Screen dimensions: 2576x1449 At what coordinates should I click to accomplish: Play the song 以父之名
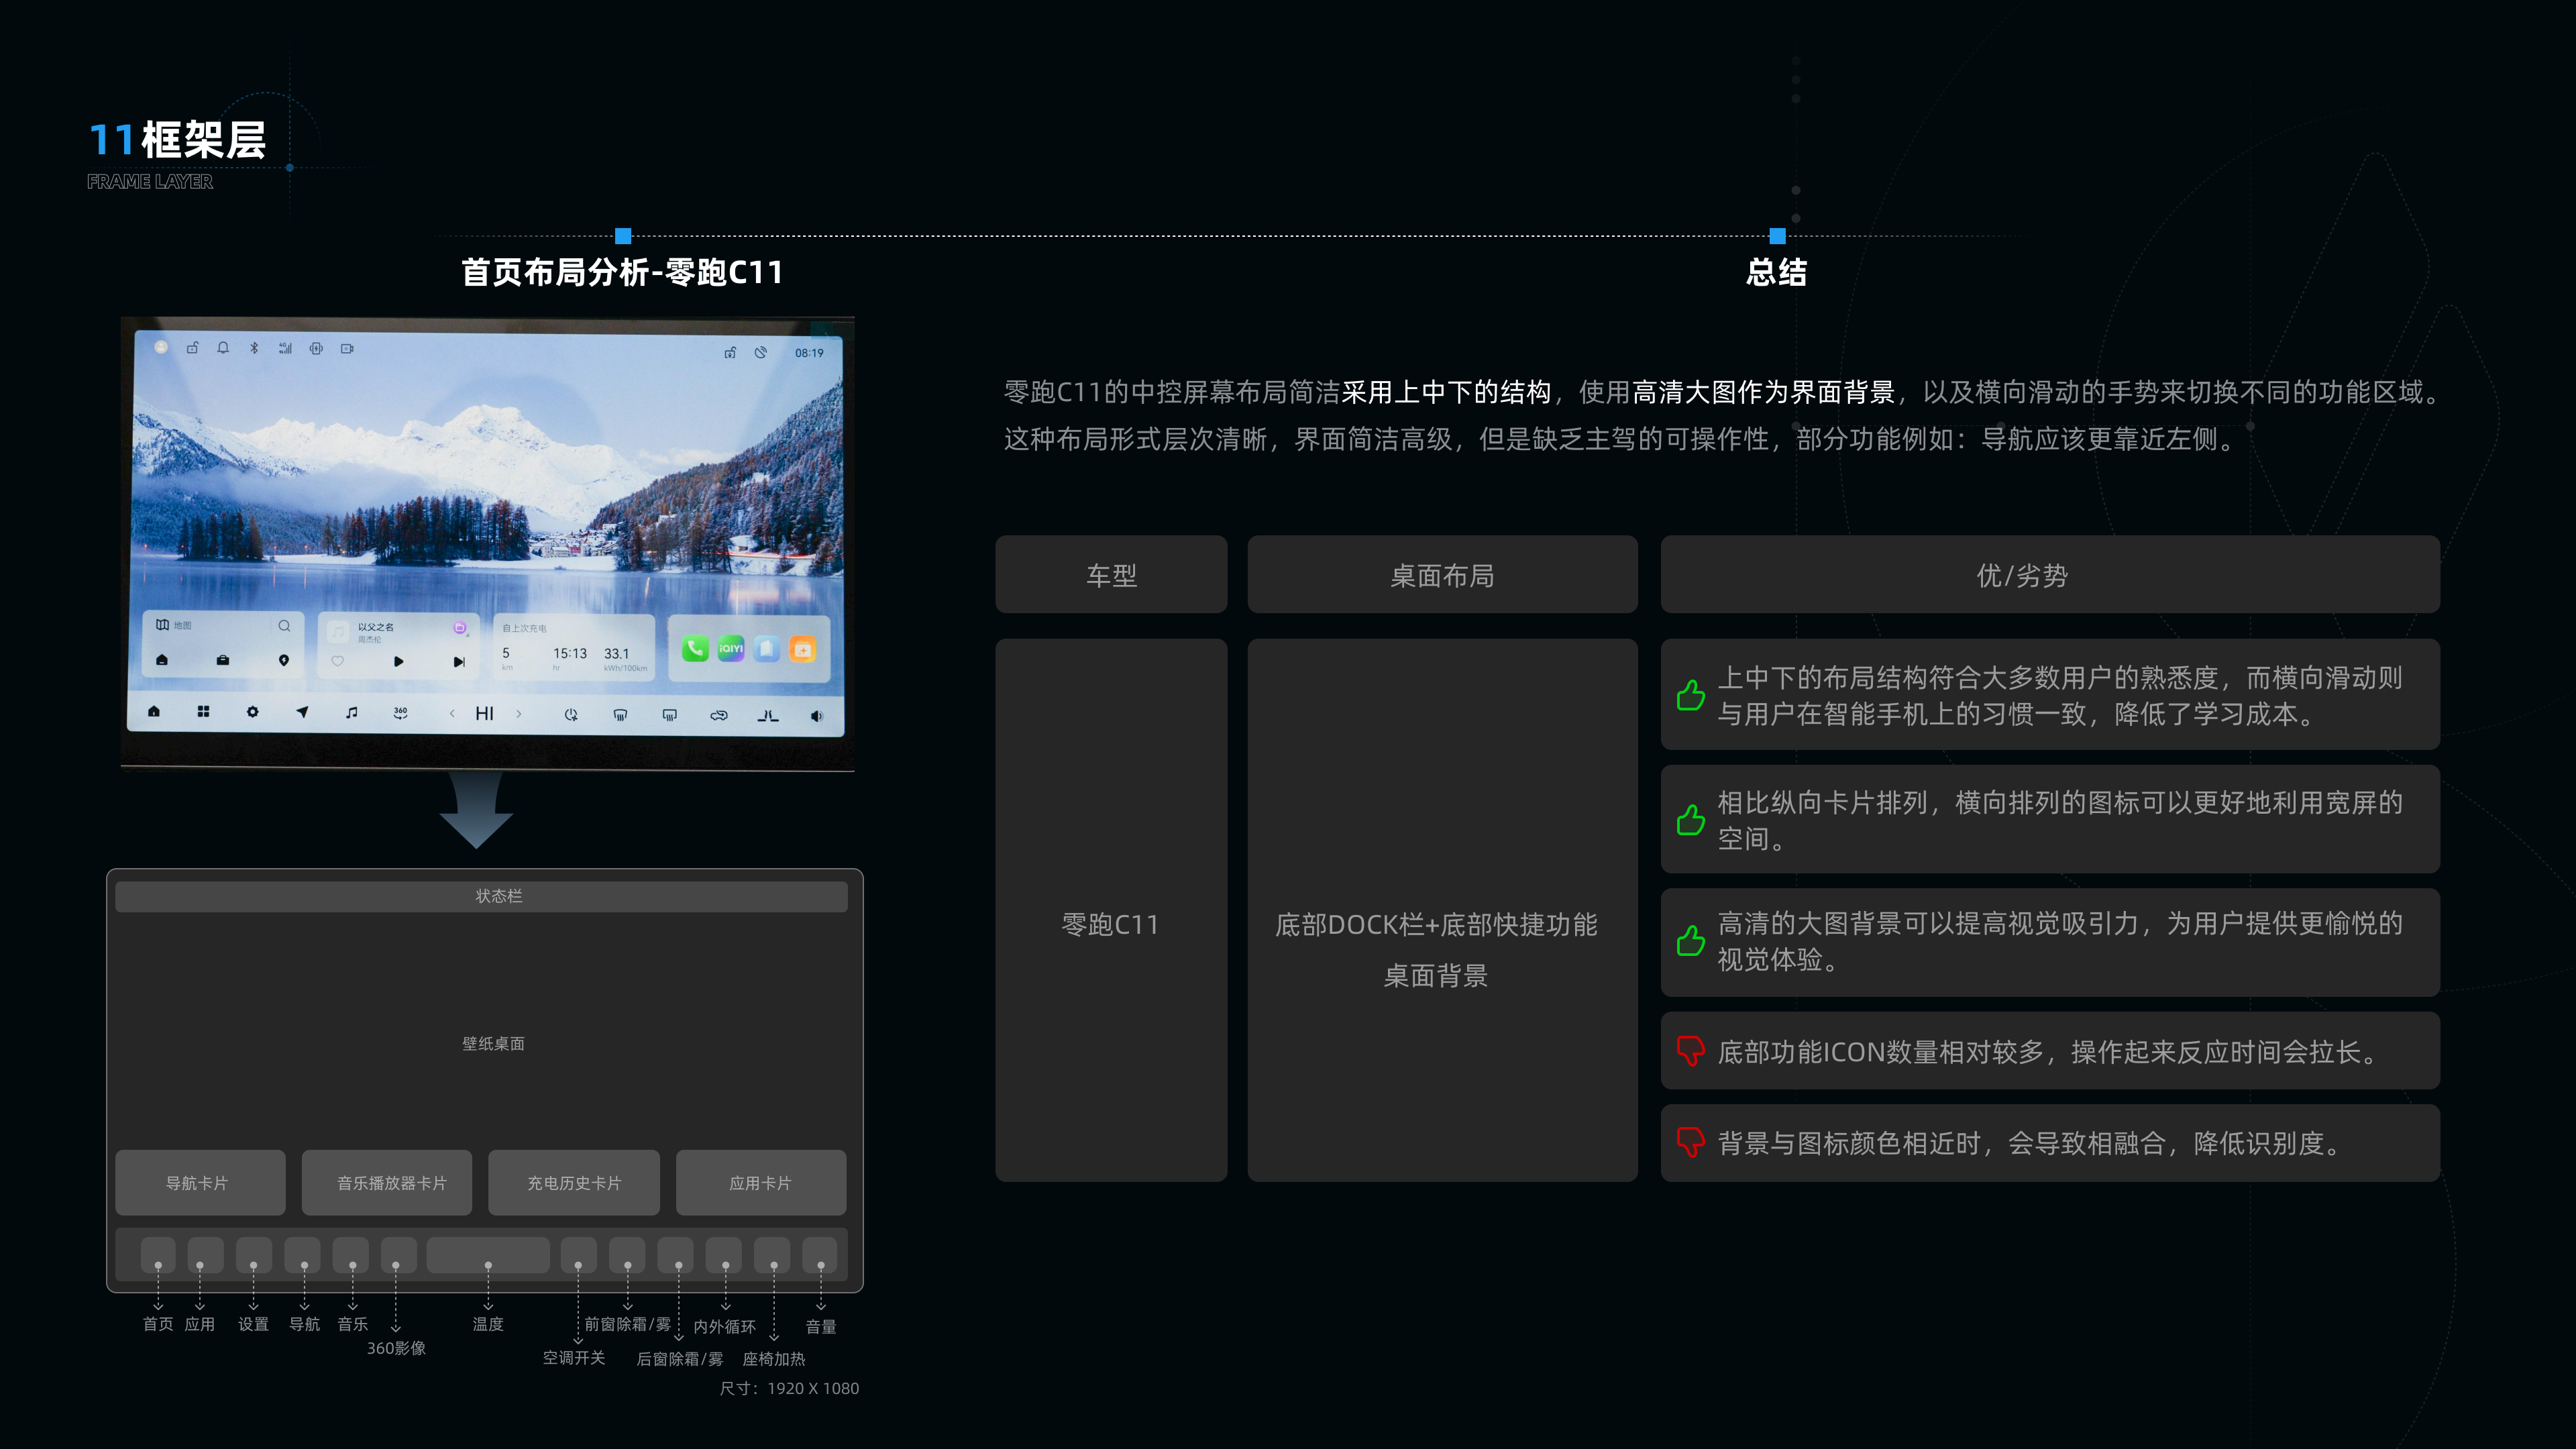399,661
